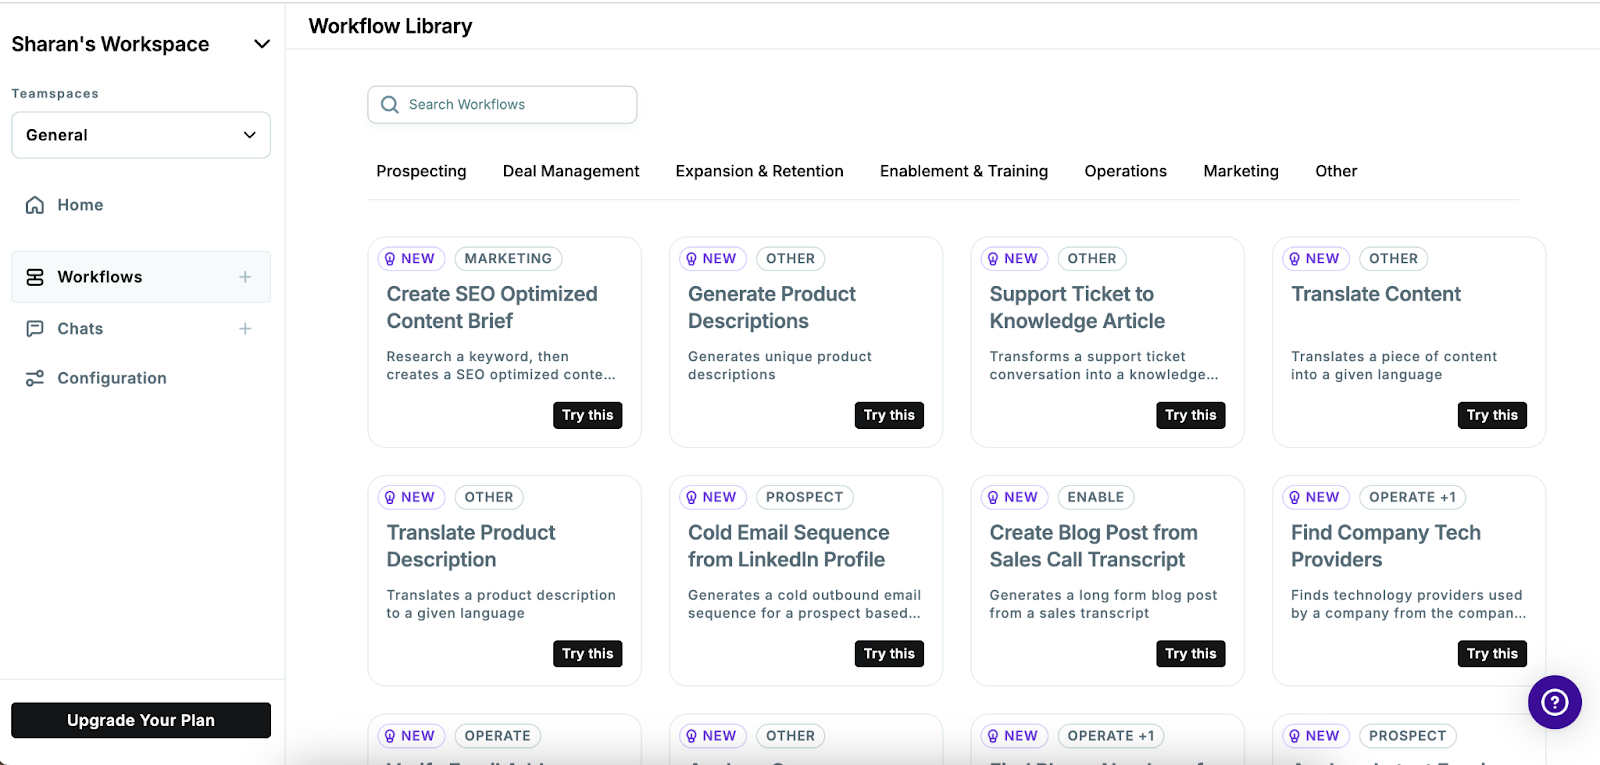Try this on Support Ticket to Knowledge Article

click(x=1191, y=415)
